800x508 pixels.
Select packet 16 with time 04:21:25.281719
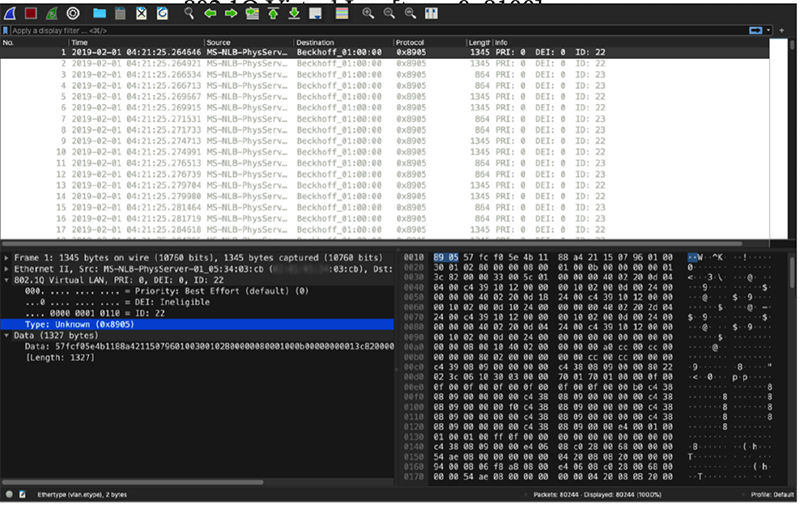pyautogui.click(x=385, y=219)
